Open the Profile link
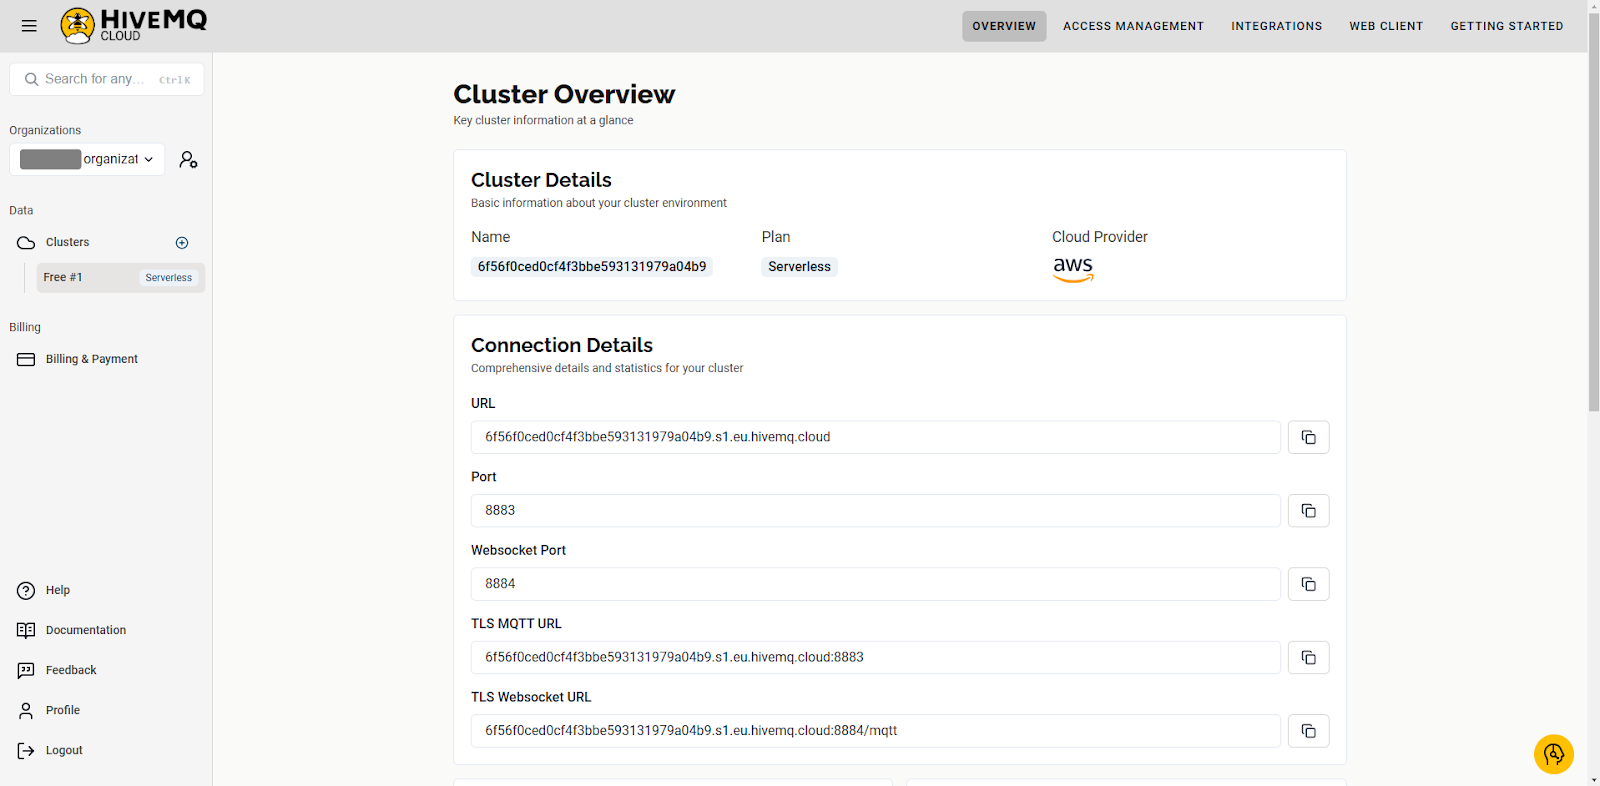 [x=63, y=710]
